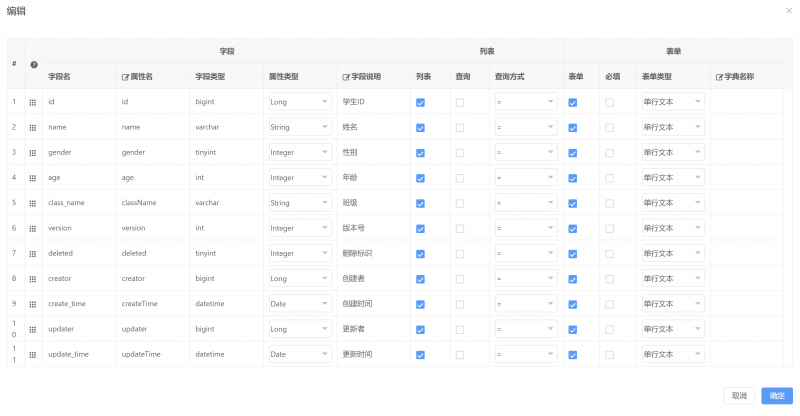Close the 编辑 dialog with the X icon
Viewport: 800px width, 416px height.
point(789,10)
